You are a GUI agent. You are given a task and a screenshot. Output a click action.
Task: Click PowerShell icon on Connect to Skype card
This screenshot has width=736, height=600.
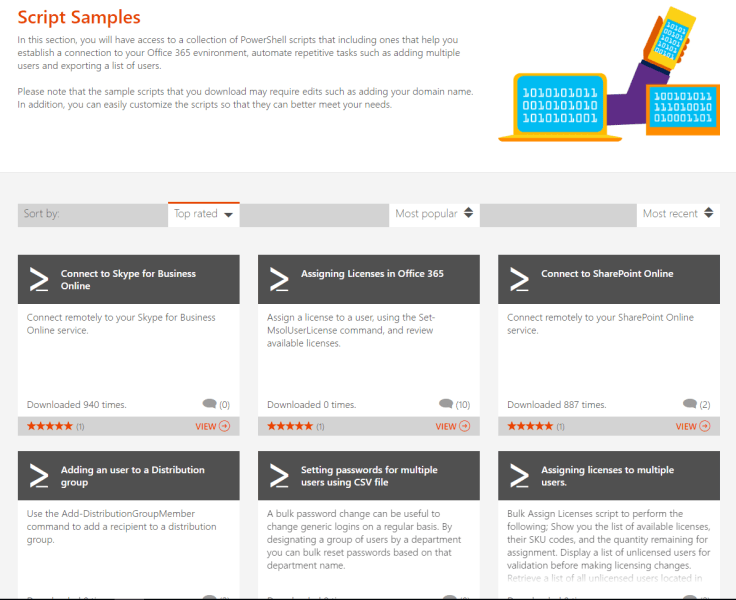pos(39,280)
